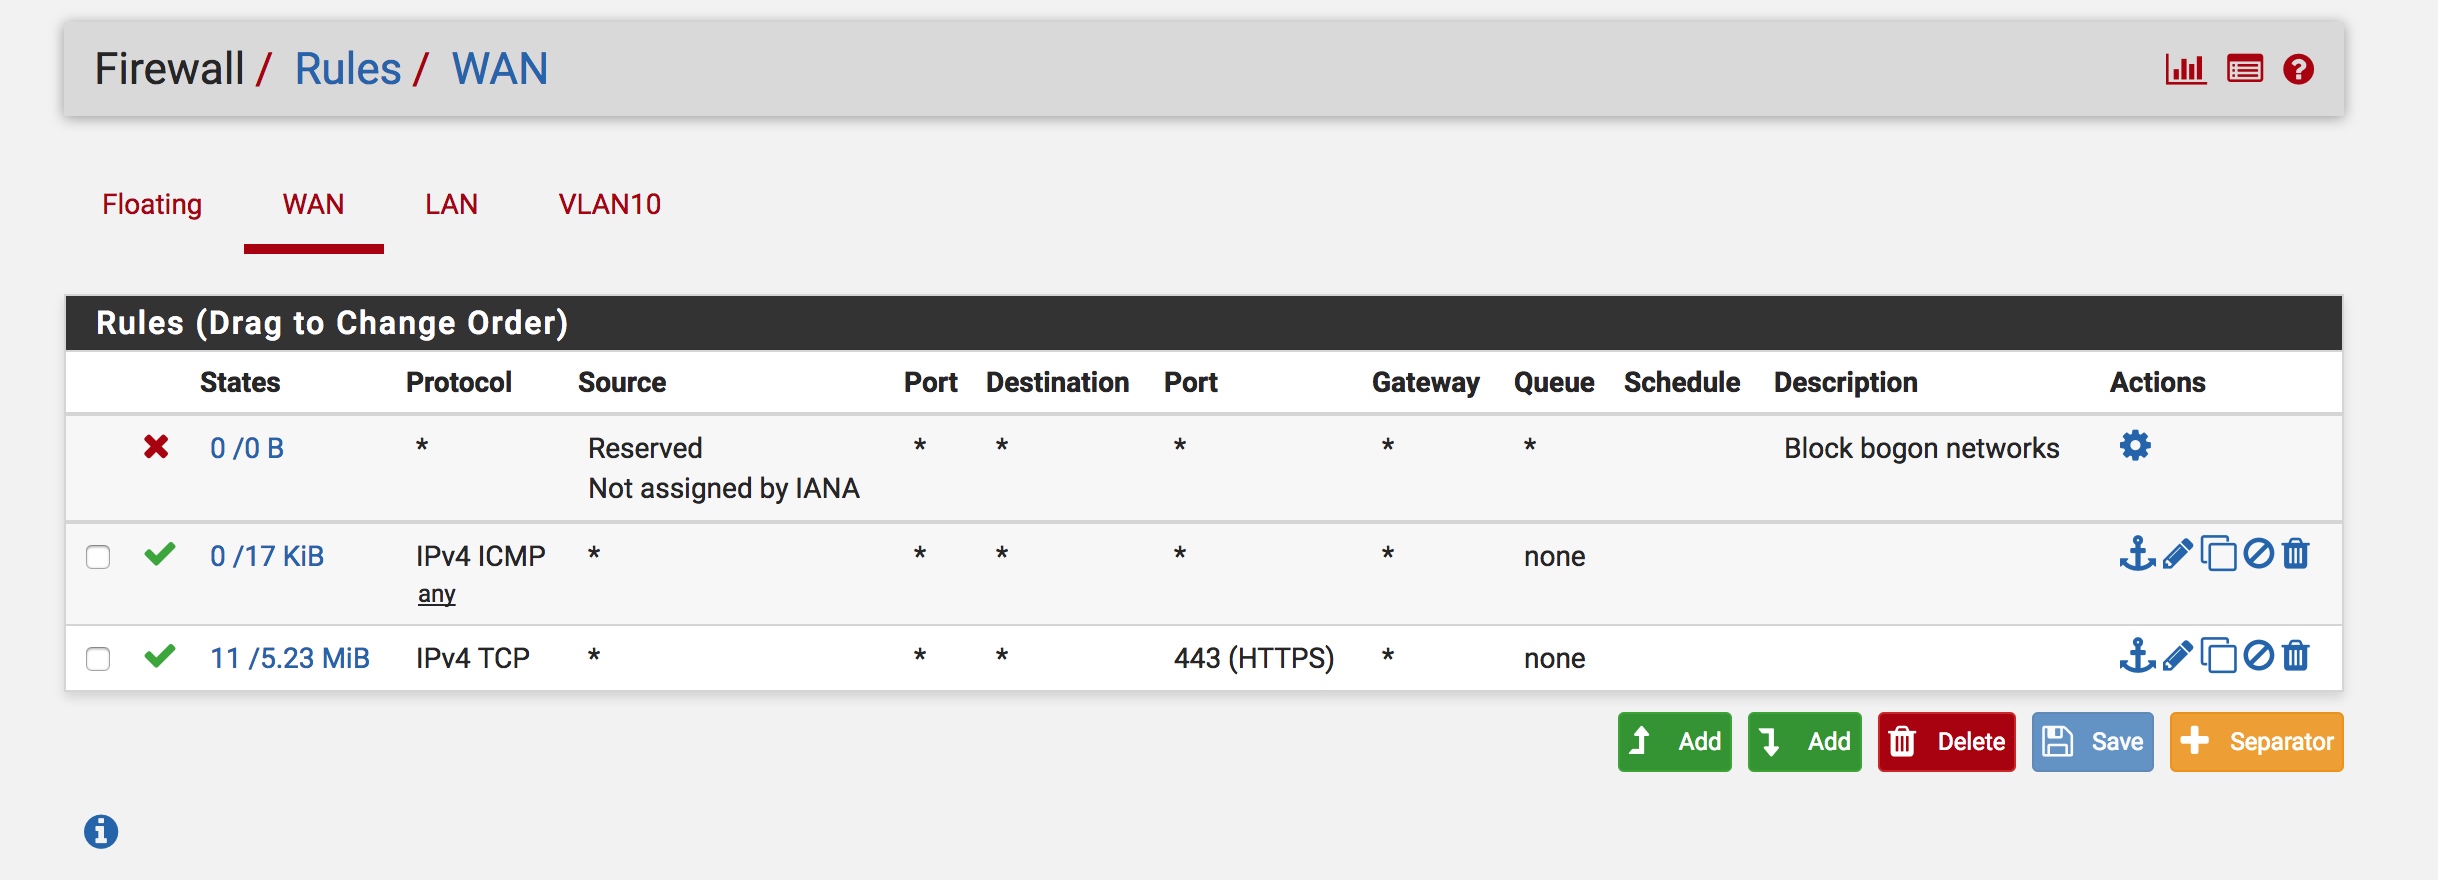Disable the IPv4 ICMP rule
The height and width of the screenshot is (880, 2438).
2258,554
